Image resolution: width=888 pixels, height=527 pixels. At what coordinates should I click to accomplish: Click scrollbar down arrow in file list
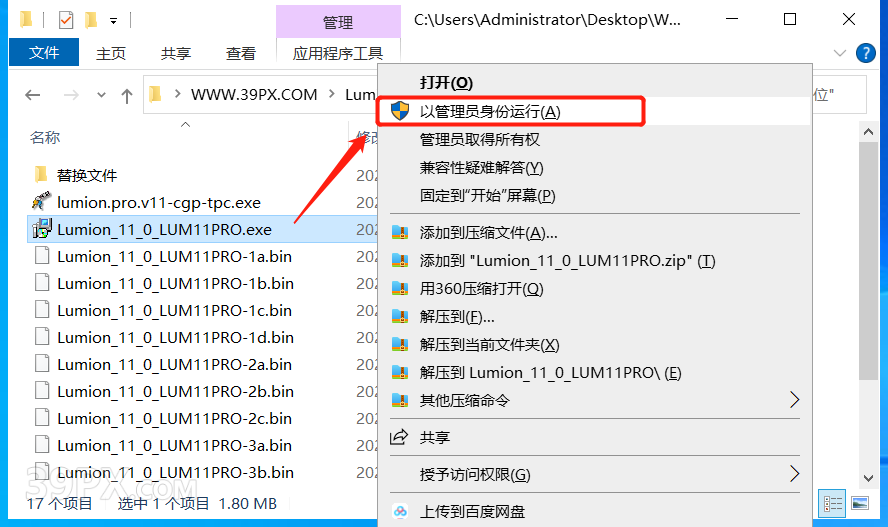click(868, 478)
